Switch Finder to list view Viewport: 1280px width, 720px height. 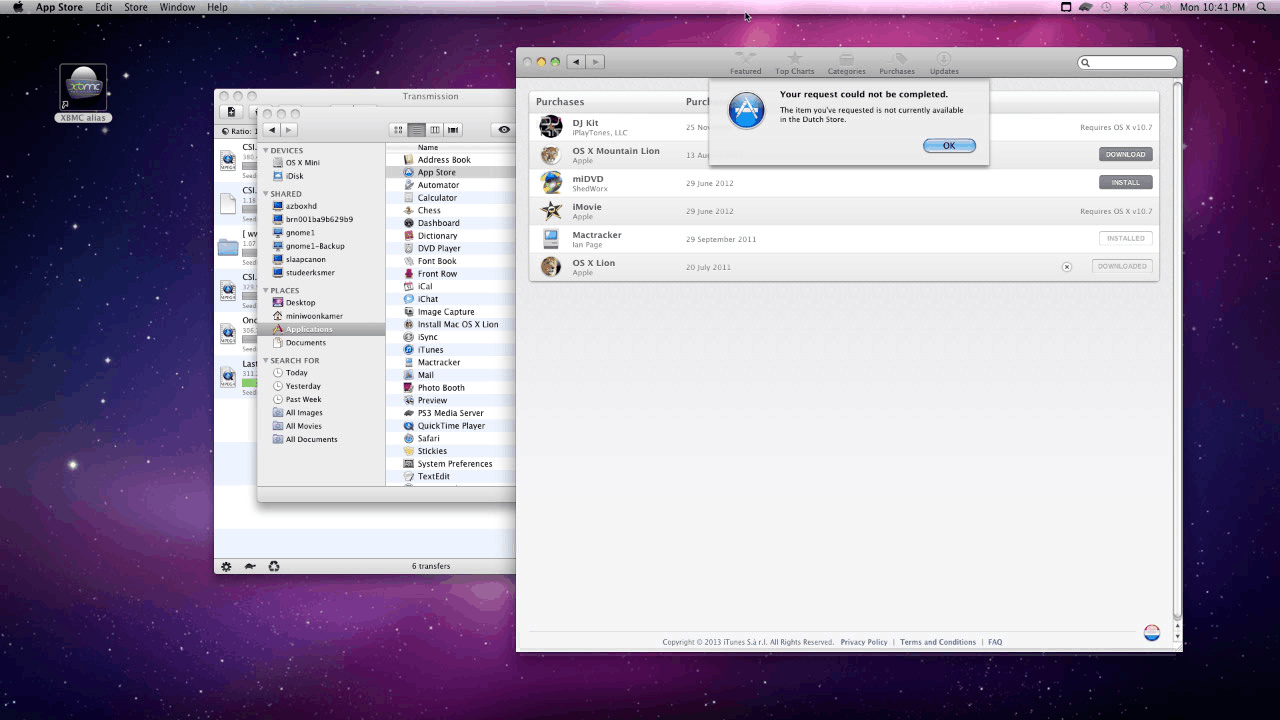pyautogui.click(x=416, y=130)
